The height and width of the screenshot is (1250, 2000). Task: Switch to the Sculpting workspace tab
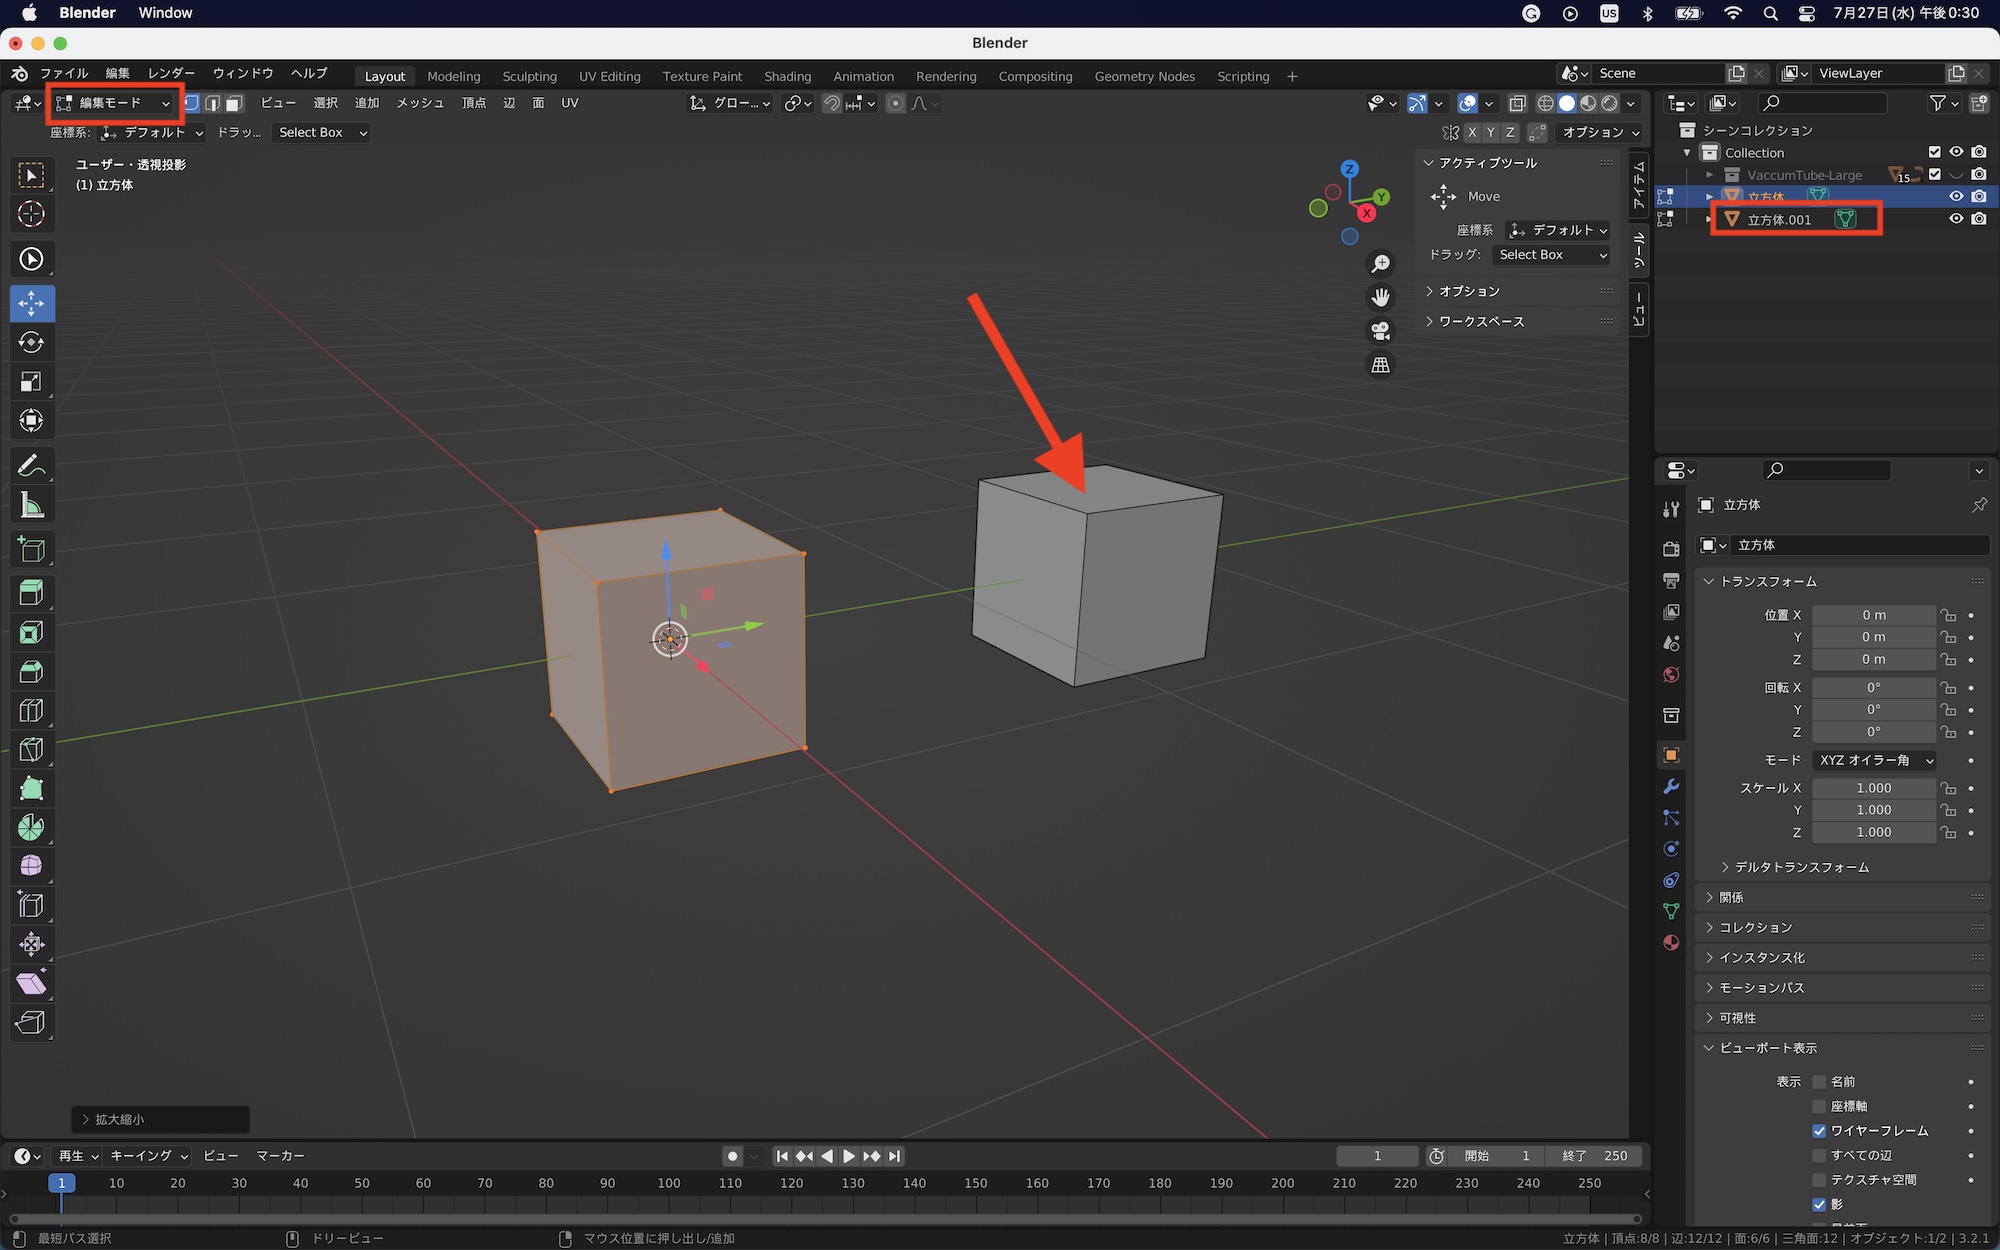click(529, 76)
